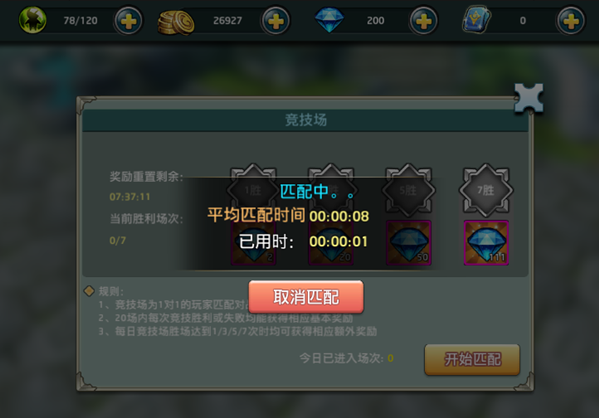This screenshot has width=599, height=418.
Task: Select the 5胜 win milestone badge
Action: pos(408,190)
